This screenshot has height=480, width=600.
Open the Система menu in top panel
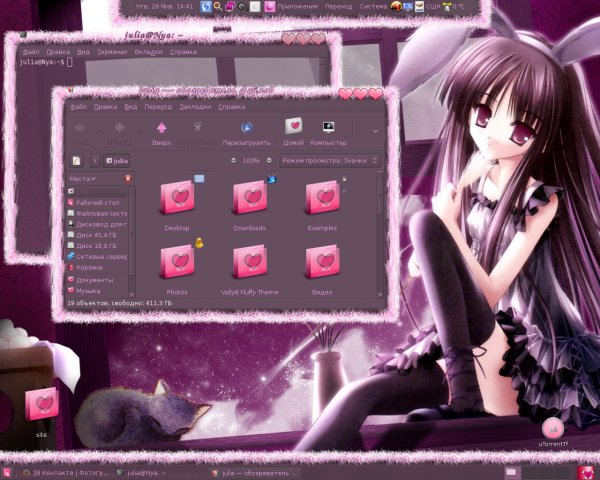coord(373,7)
